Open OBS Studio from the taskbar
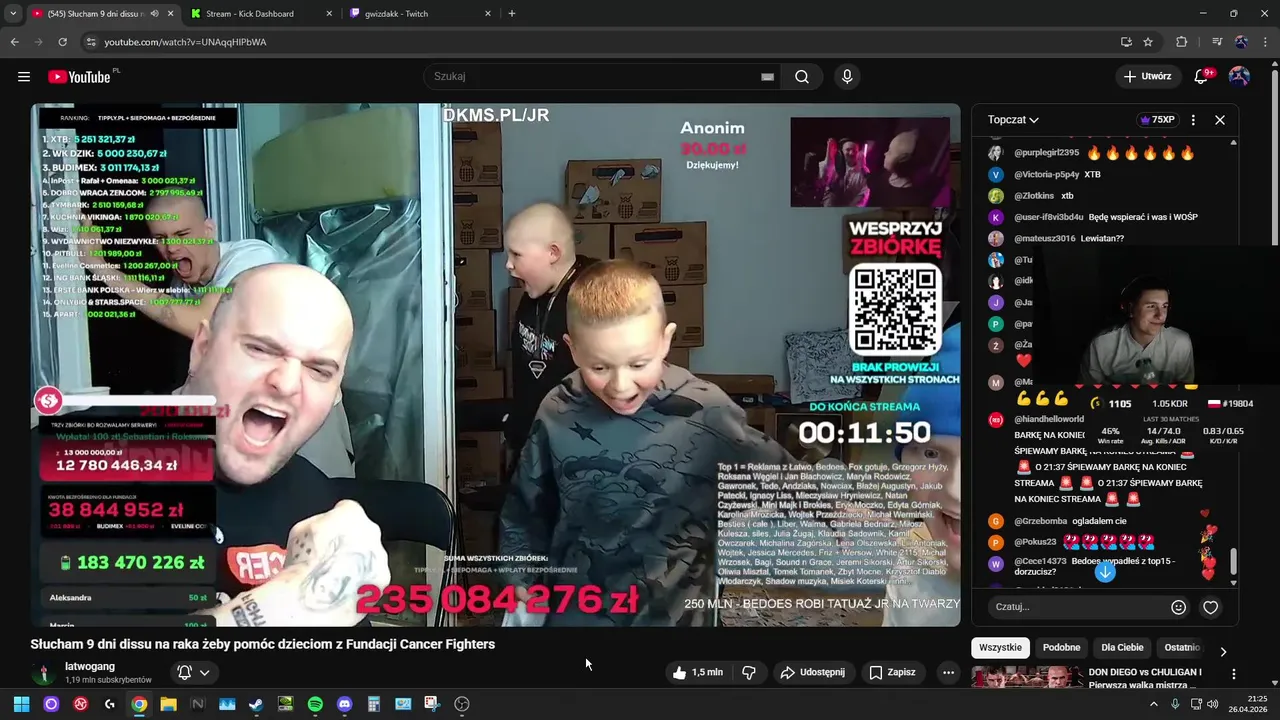This screenshot has height=720, width=1280. [462, 704]
